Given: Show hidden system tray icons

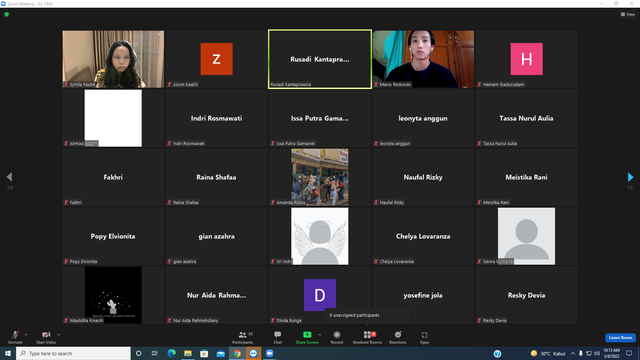Looking at the screenshot, I should 573,353.
